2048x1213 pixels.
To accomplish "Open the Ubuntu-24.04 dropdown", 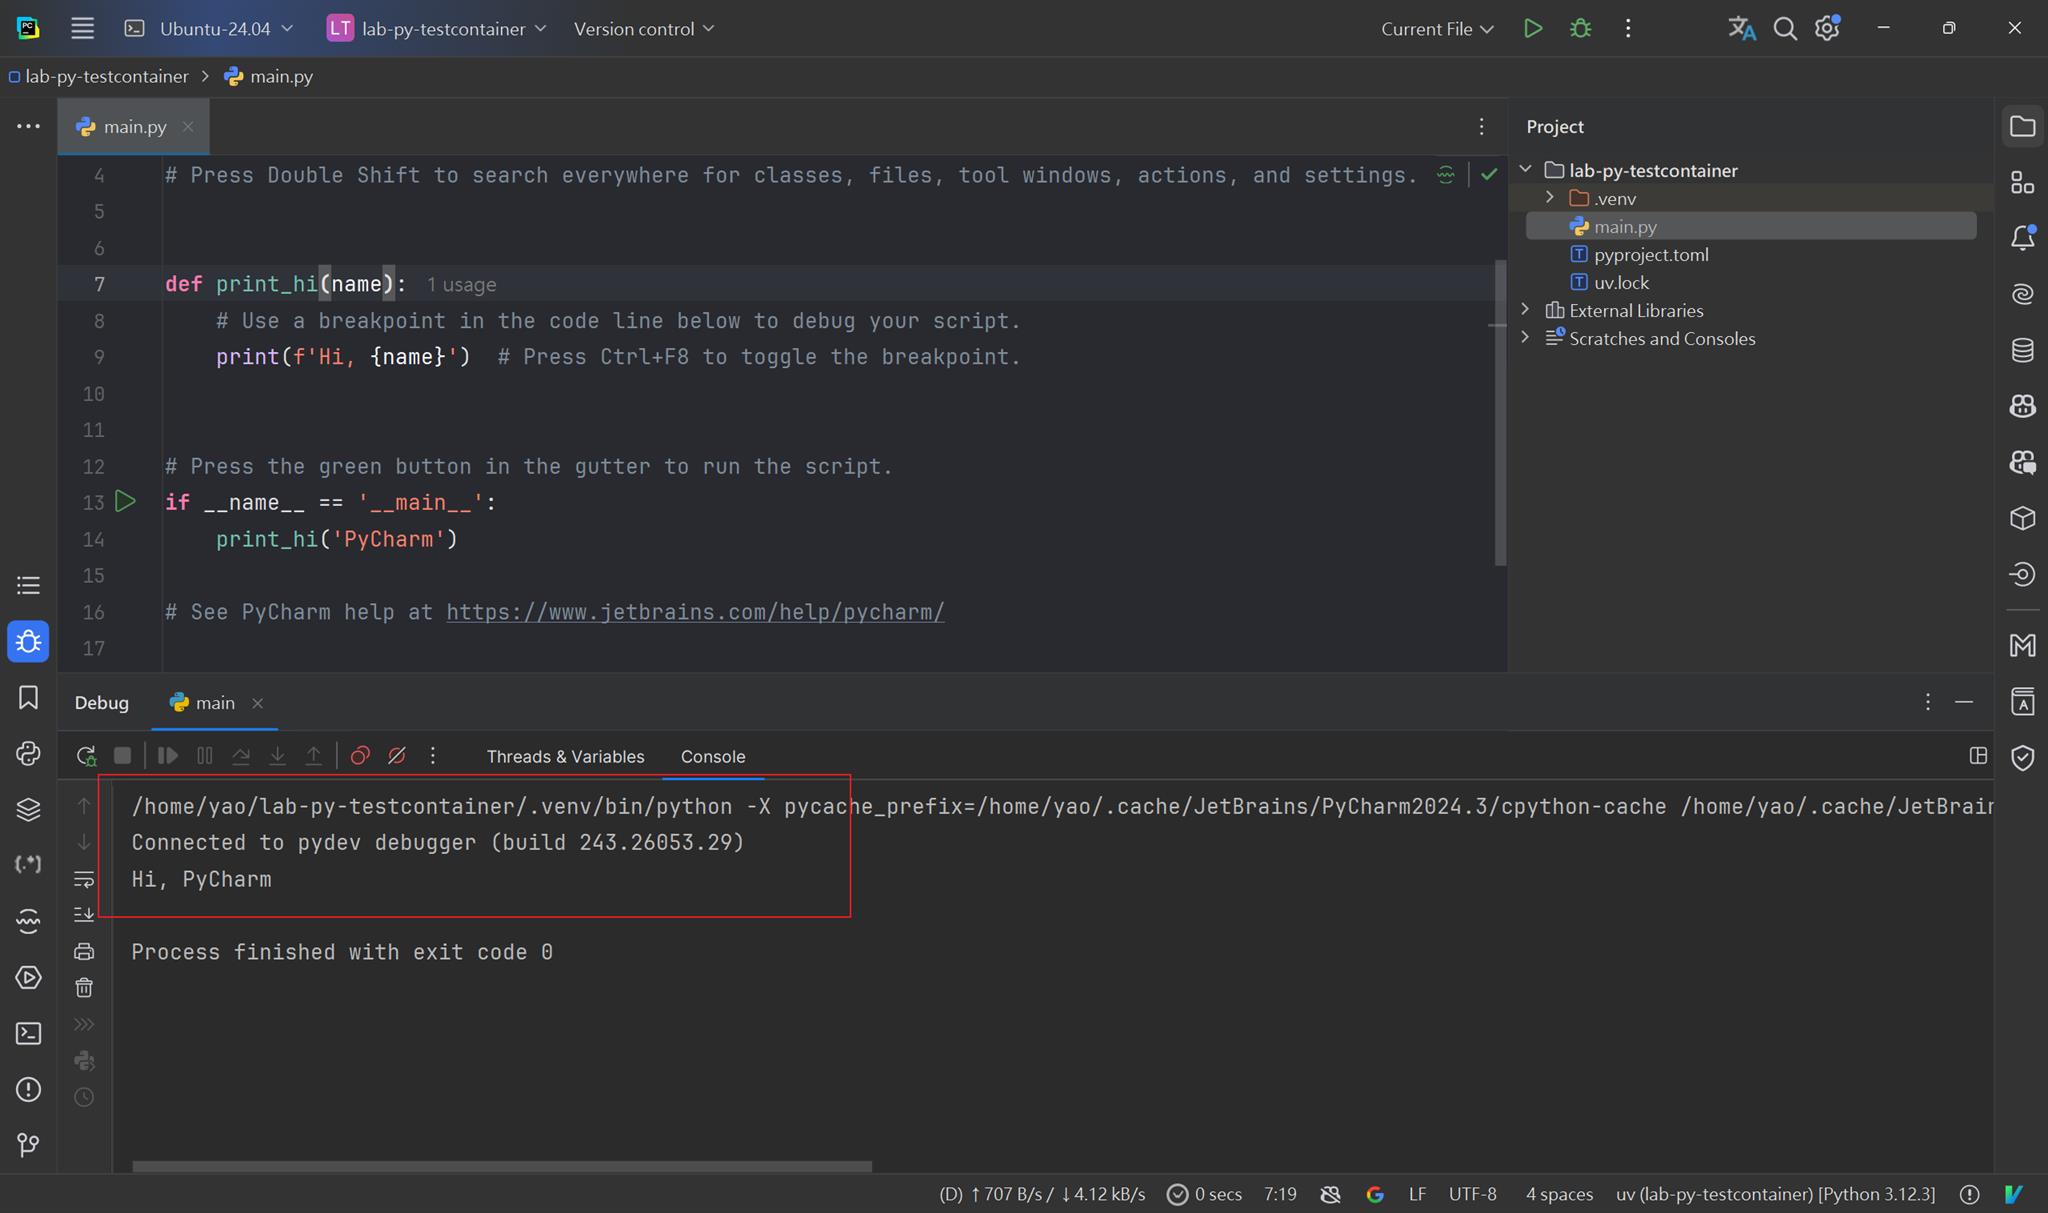I will (209, 29).
